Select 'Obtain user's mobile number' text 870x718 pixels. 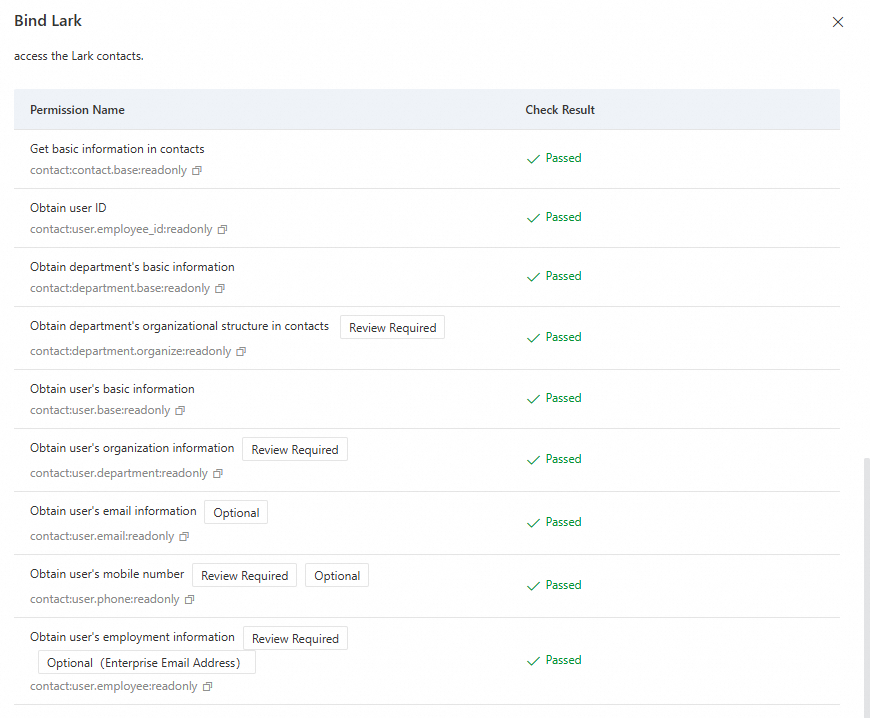point(107,574)
